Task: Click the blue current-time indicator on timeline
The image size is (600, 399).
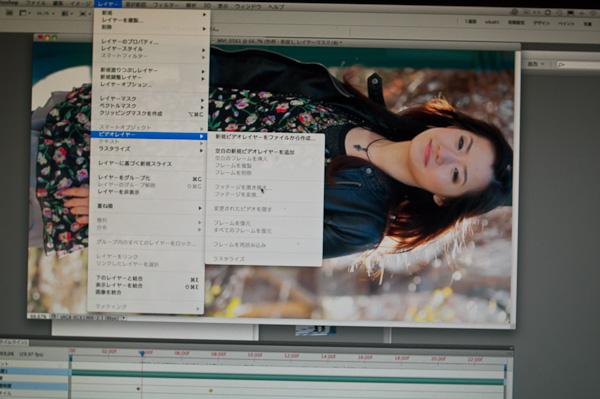Action: tap(142, 353)
